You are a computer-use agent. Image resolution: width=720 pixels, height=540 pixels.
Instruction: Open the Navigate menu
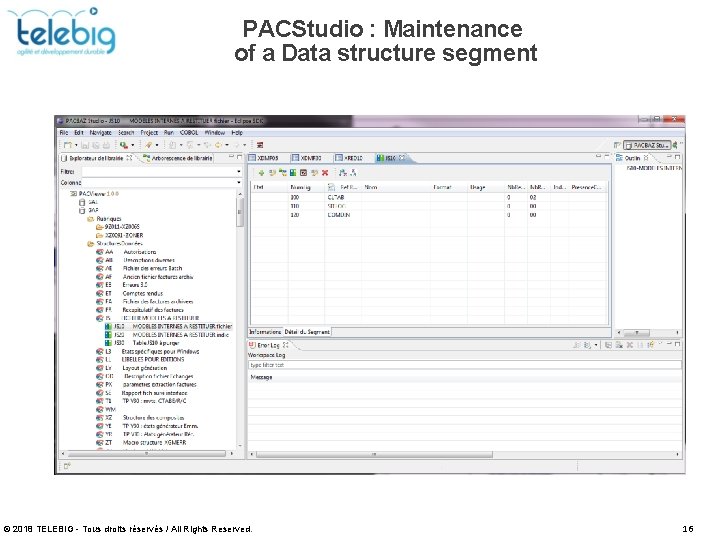pyautogui.click(x=100, y=133)
